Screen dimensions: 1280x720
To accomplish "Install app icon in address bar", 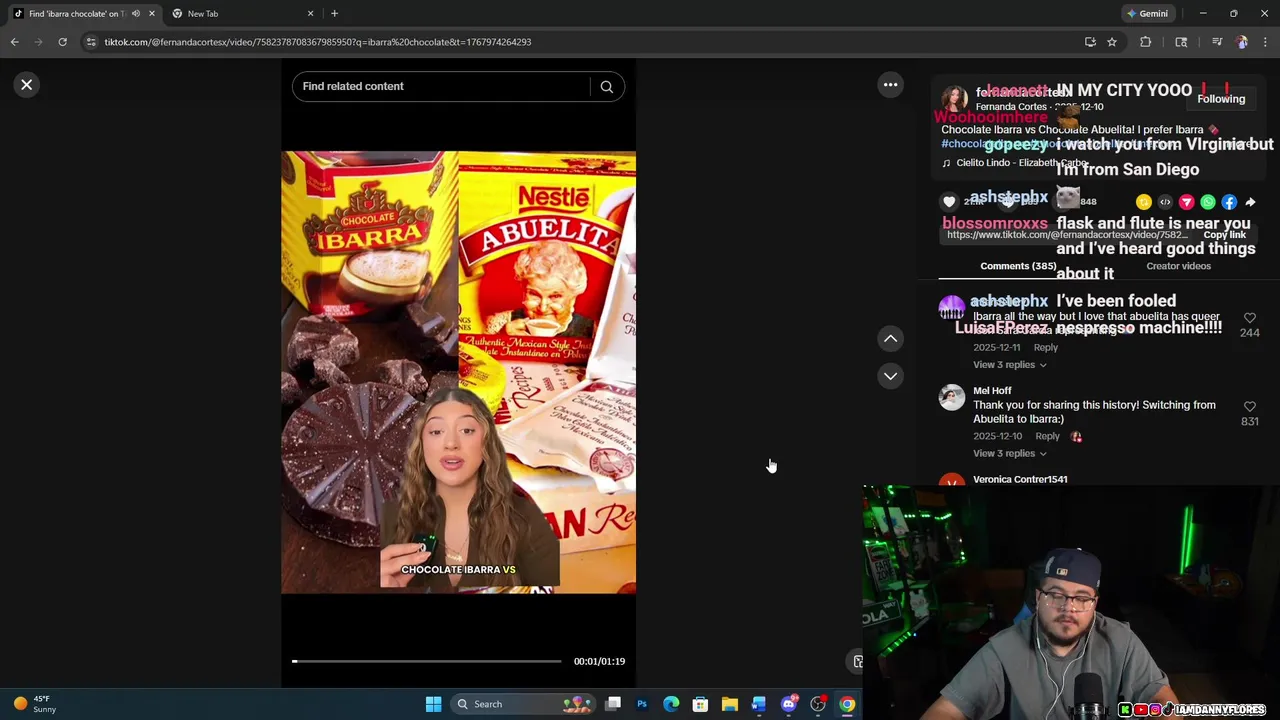I will (x=1090, y=42).
